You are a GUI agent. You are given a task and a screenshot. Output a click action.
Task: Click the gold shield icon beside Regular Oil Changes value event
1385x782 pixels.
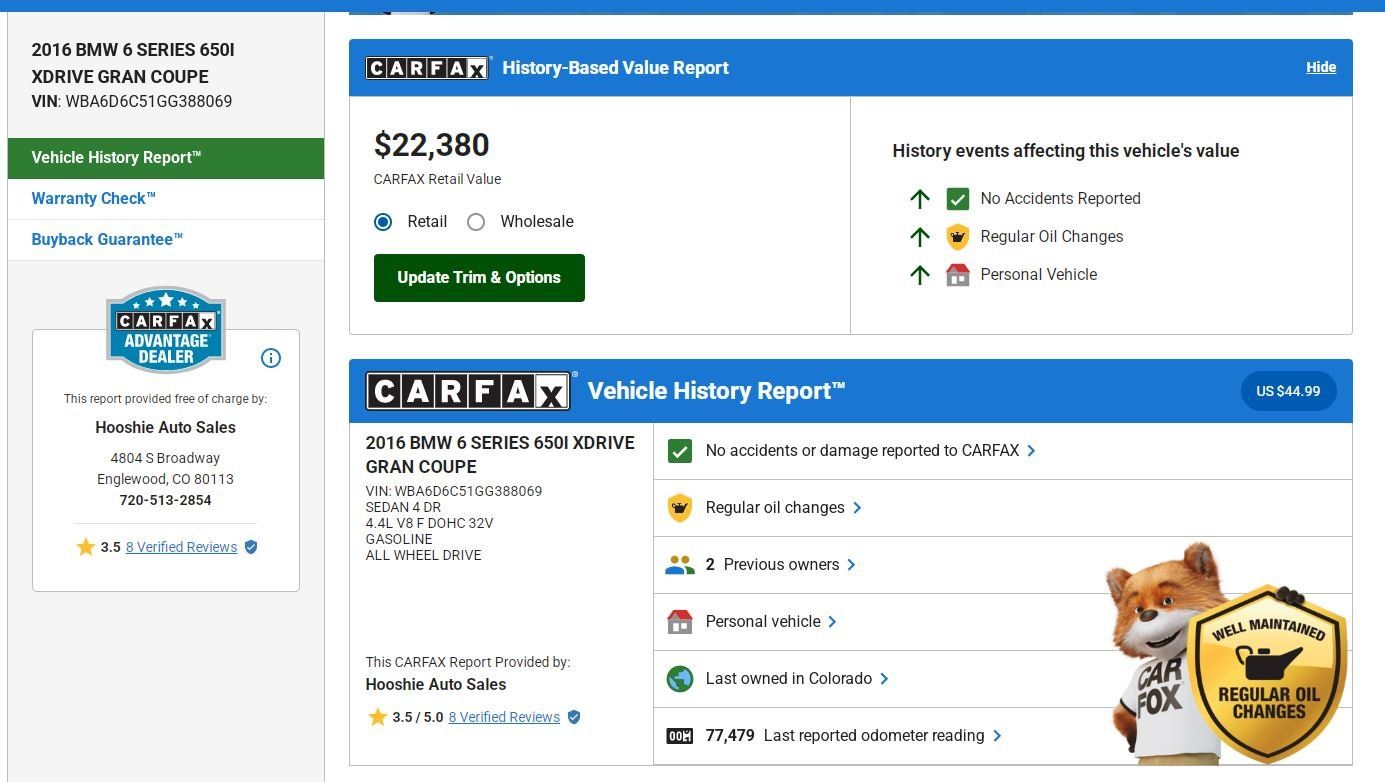(958, 237)
